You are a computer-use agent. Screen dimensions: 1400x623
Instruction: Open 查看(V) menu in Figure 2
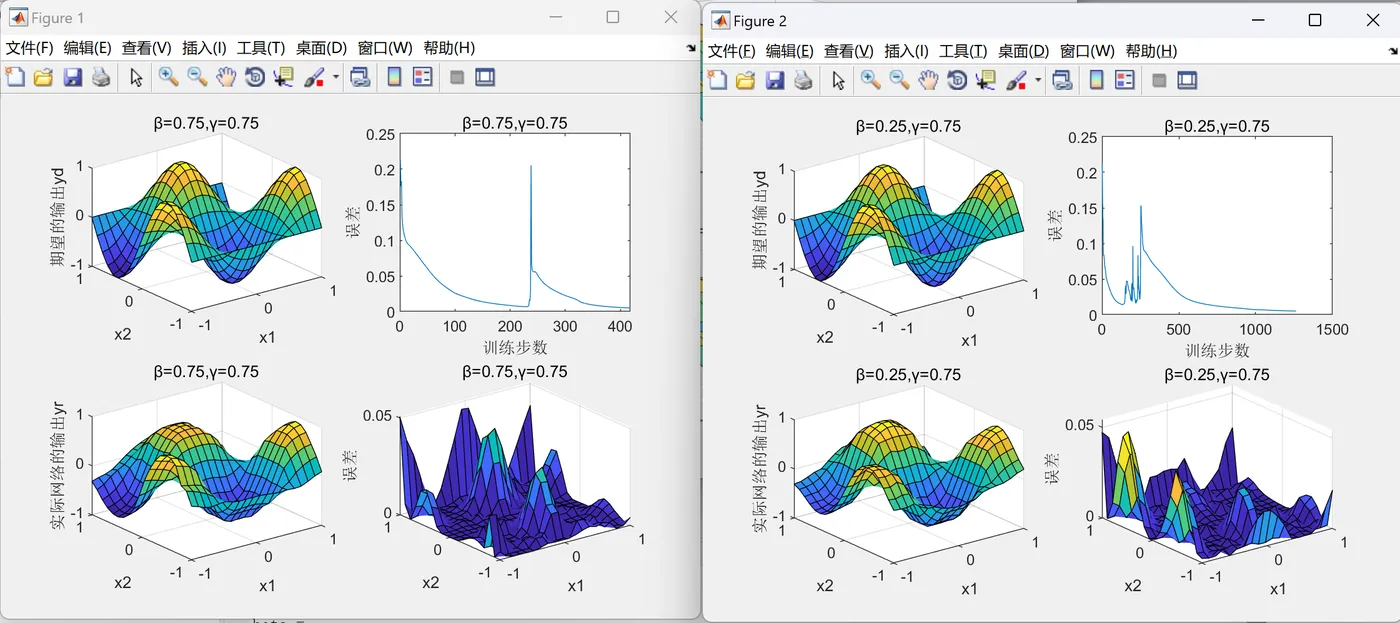click(849, 51)
